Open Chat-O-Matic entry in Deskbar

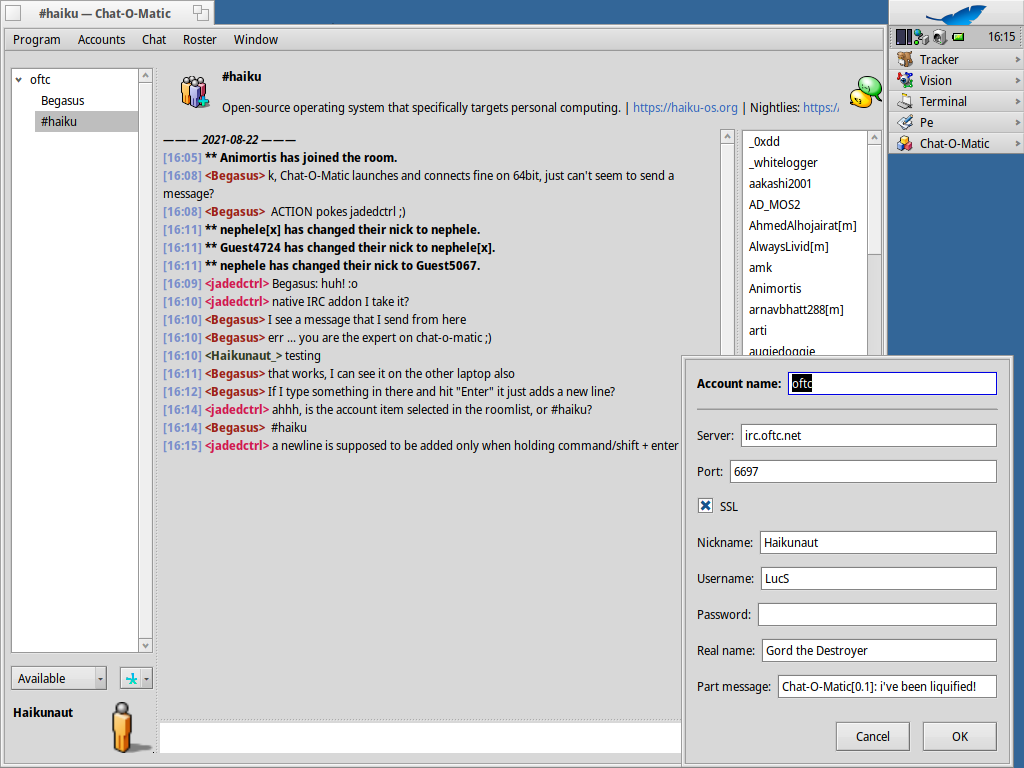pyautogui.click(x=954, y=143)
